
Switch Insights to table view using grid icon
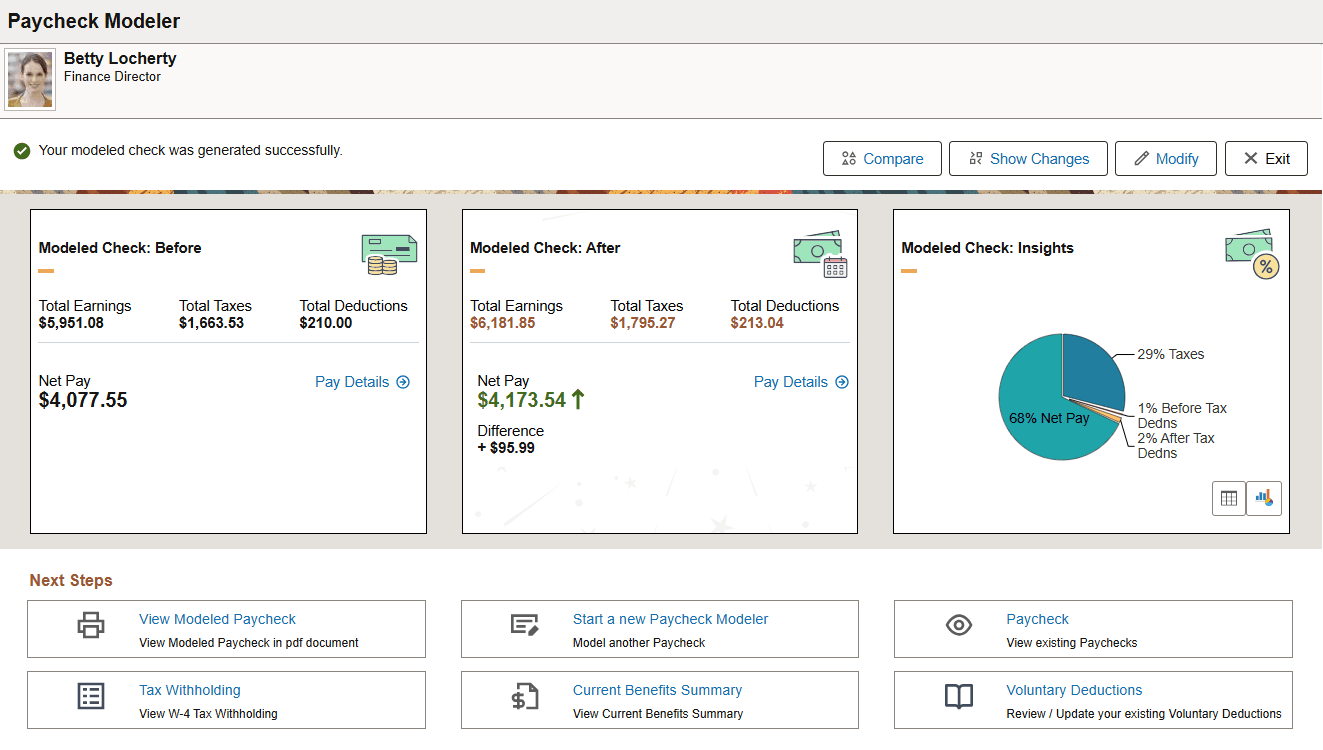(1228, 497)
